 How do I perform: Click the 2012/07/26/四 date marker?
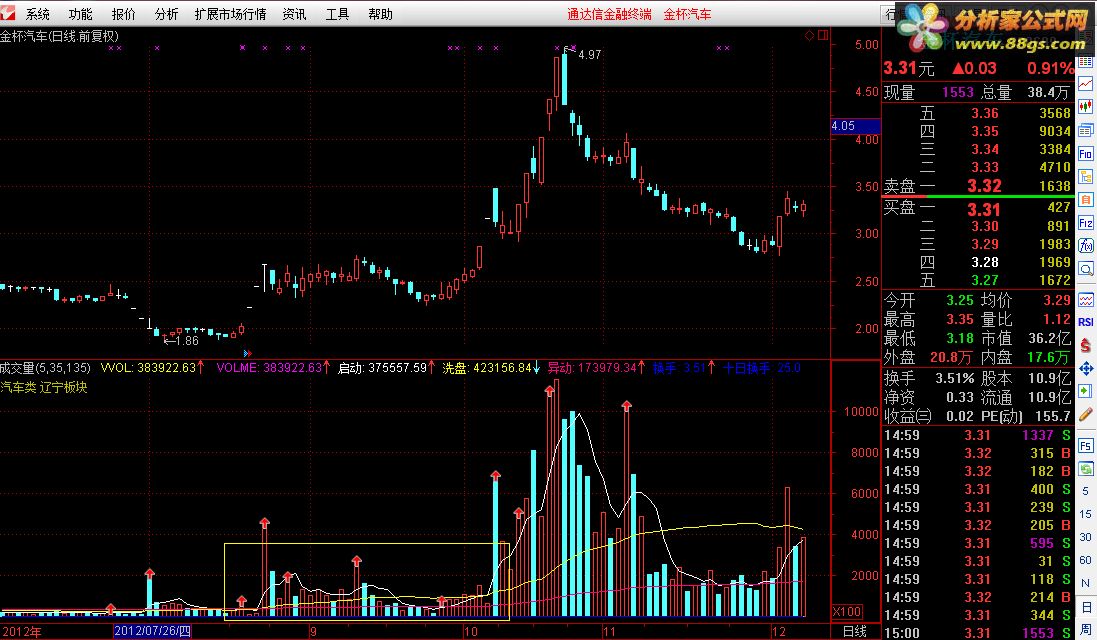153,632
